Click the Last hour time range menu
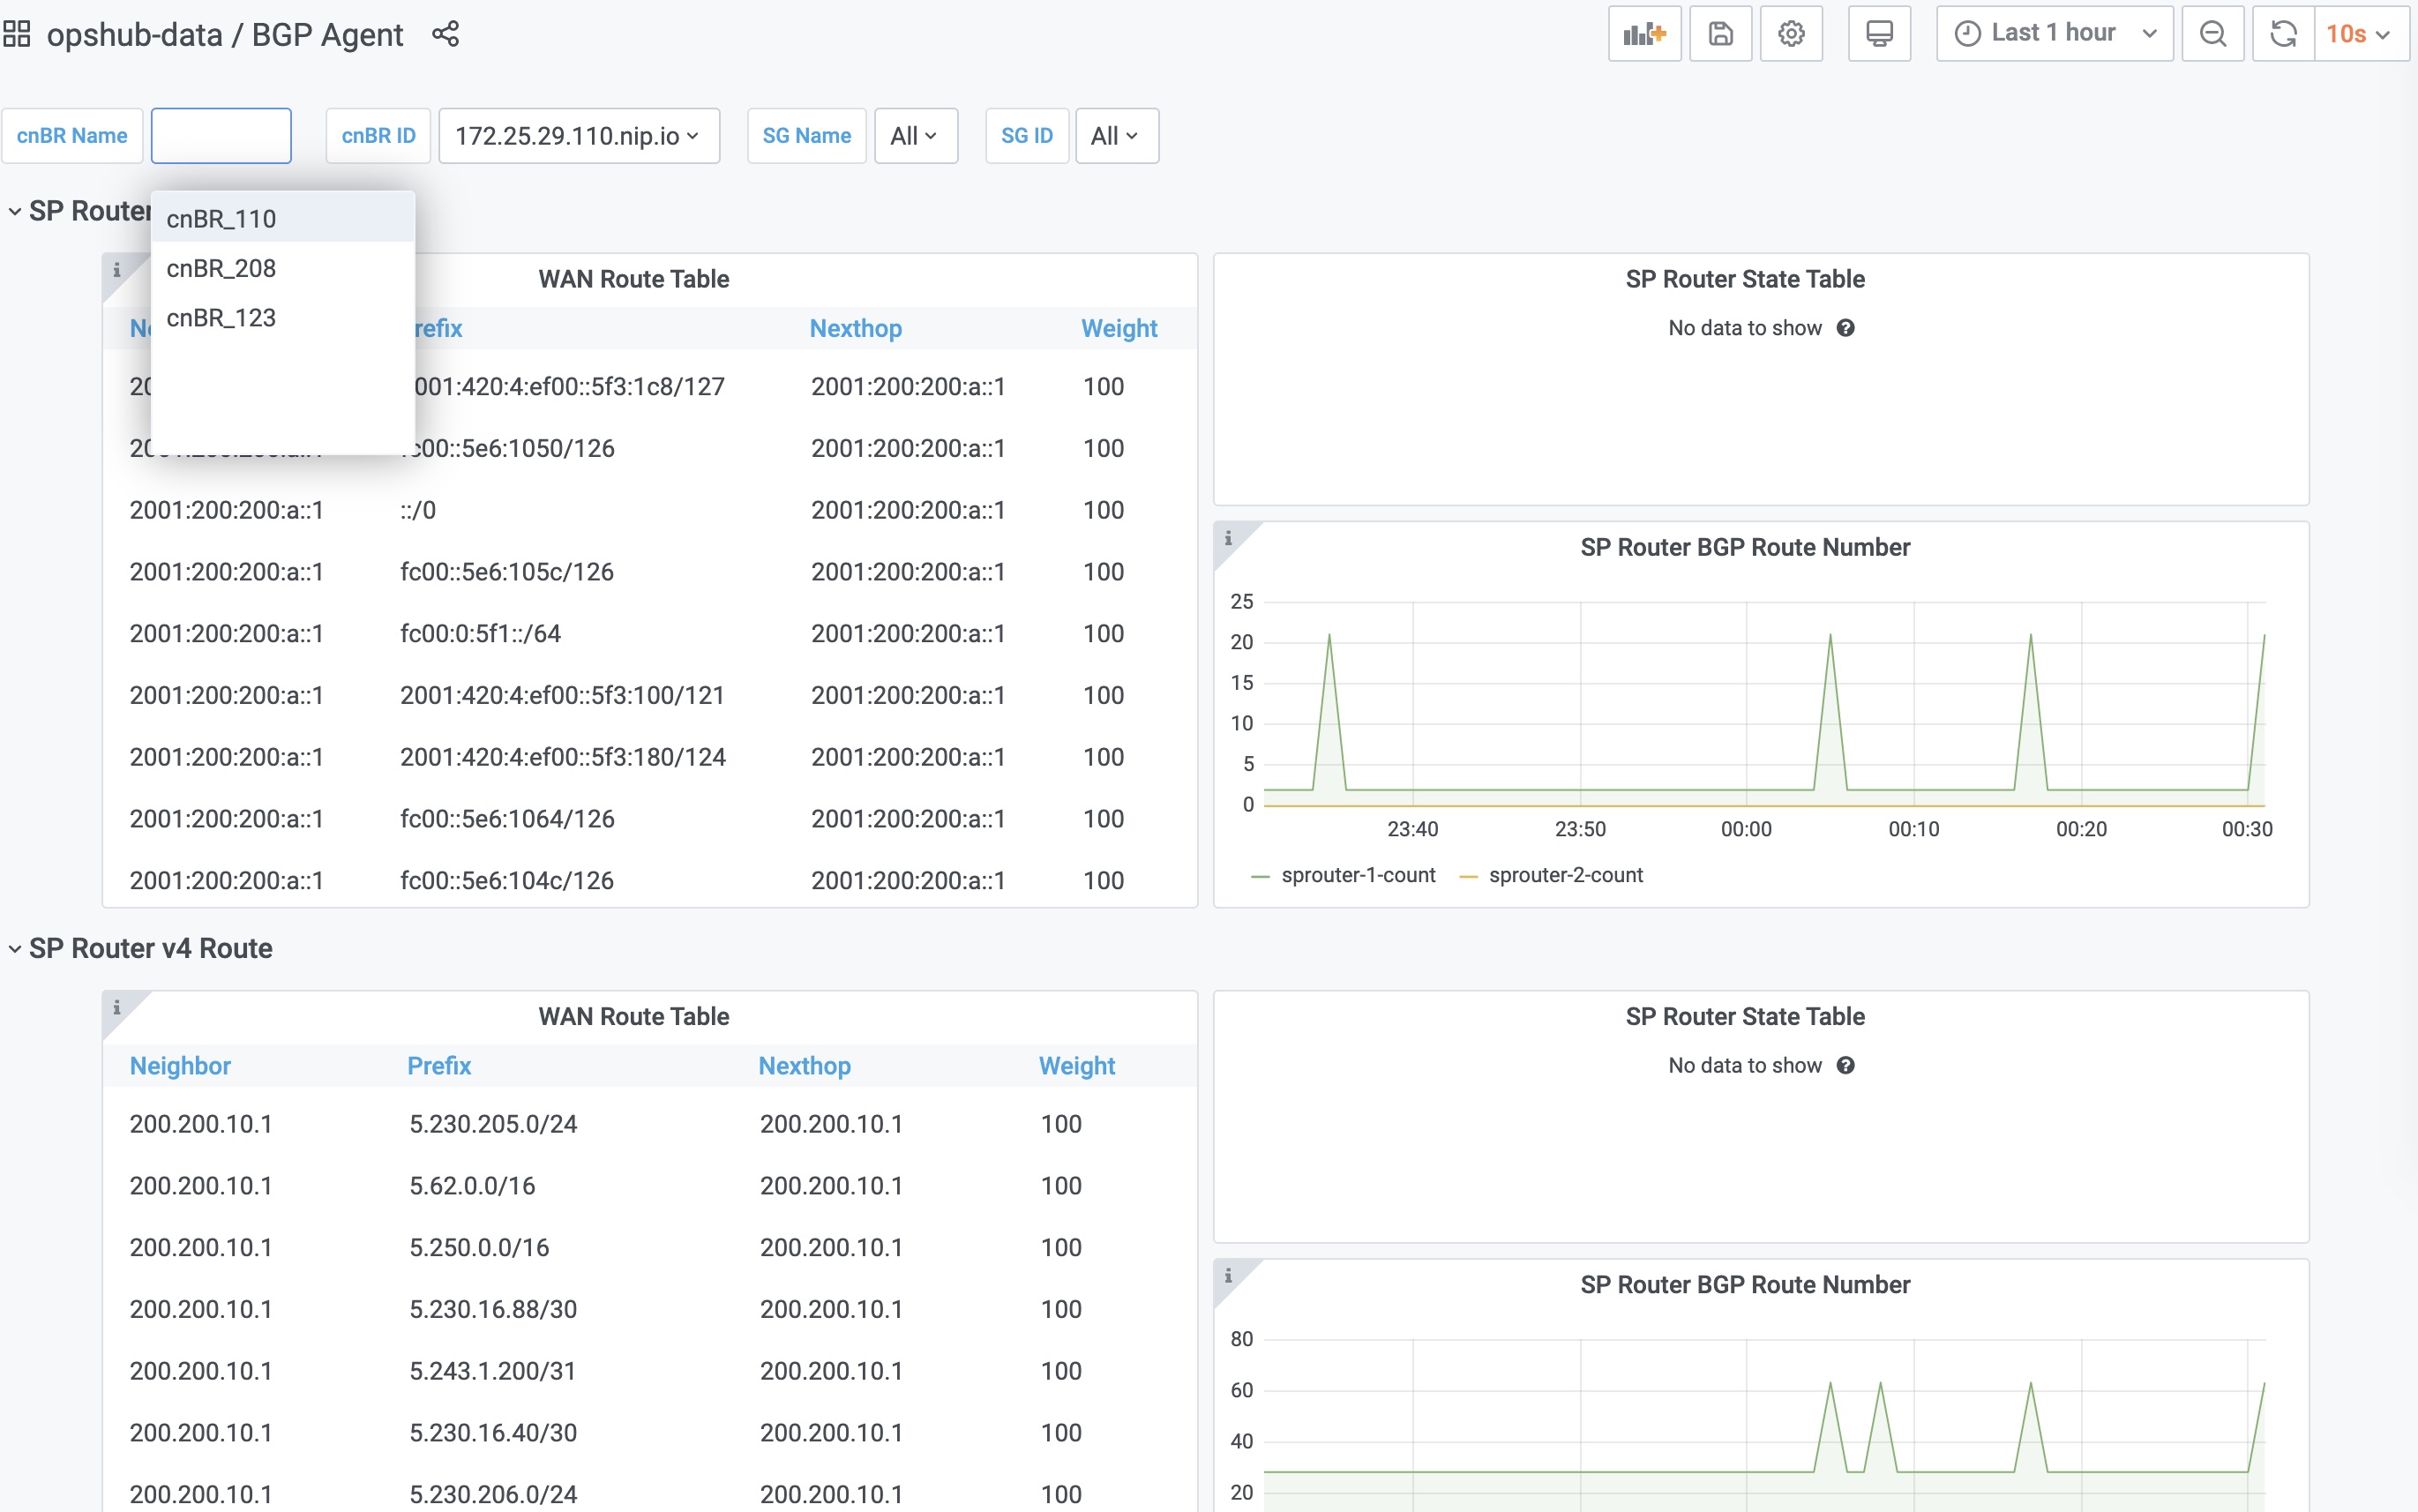 [2057, 34]
